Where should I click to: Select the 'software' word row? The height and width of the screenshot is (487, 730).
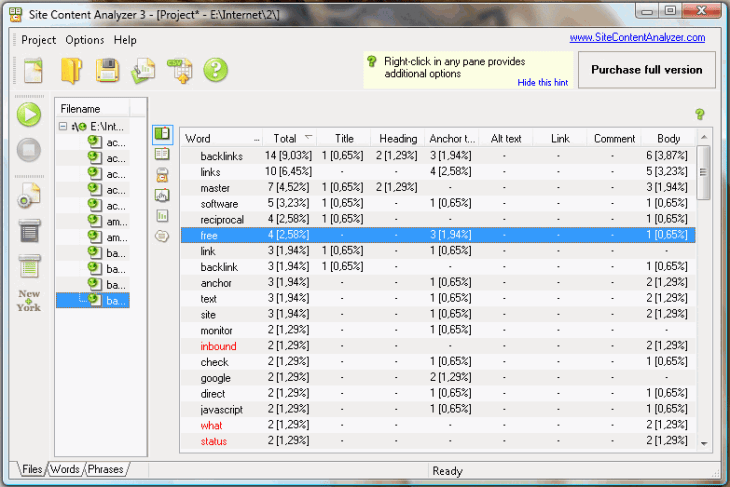click(x=438, y=203)
